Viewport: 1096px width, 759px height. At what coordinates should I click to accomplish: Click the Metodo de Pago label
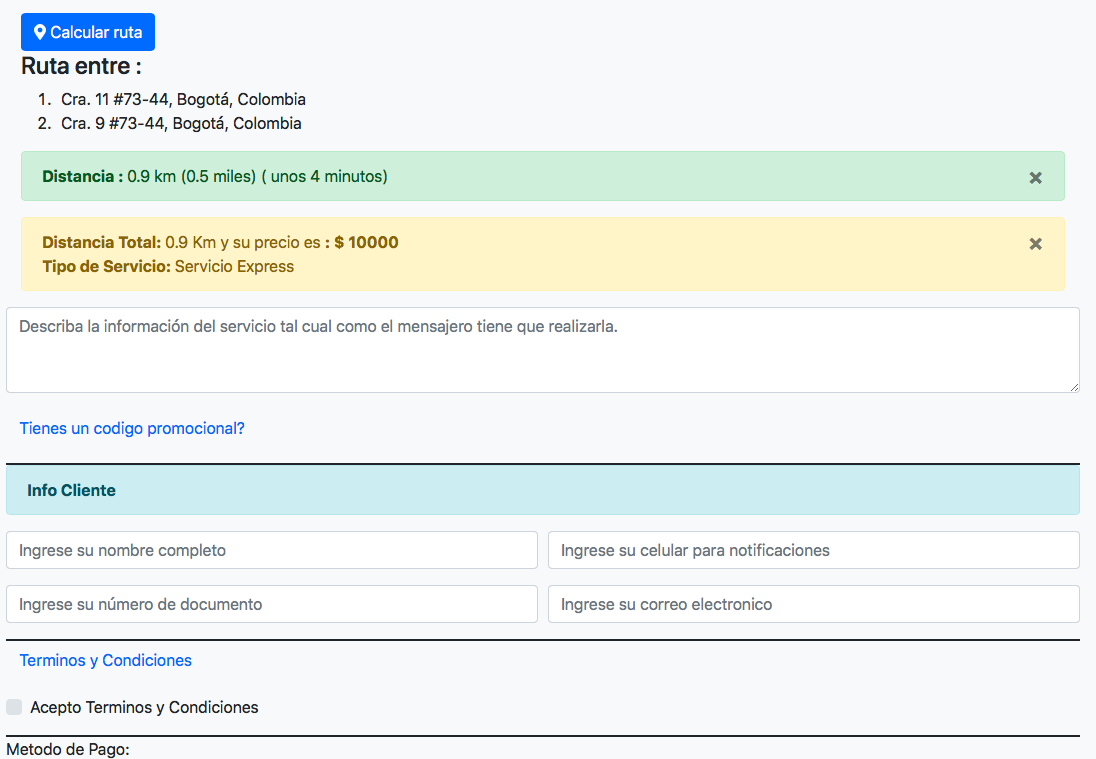point(68,748)
